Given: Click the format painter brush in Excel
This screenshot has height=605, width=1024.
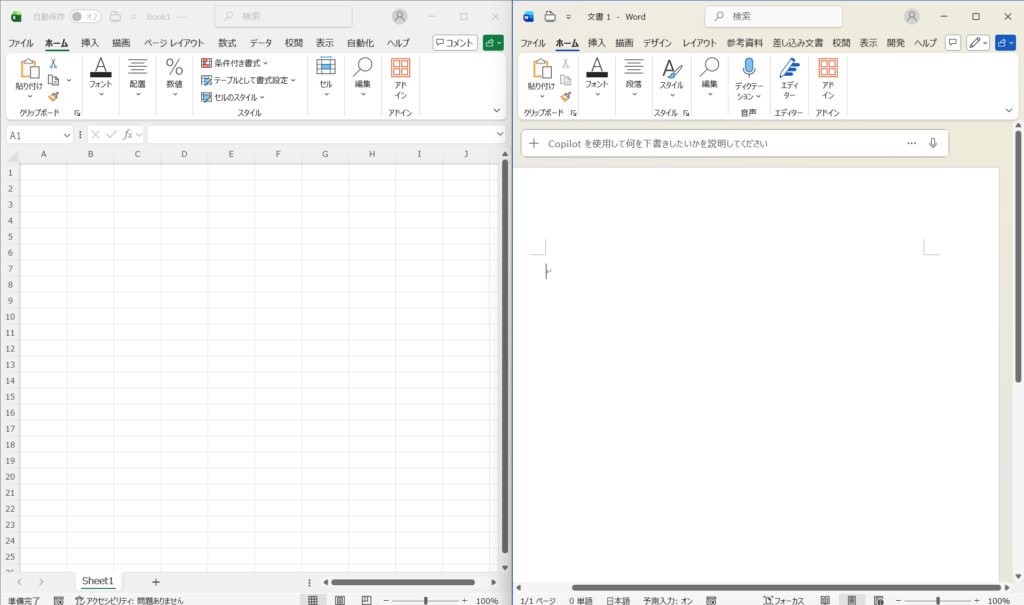Looking at the screenshot, I should click(x=53, y=97).
